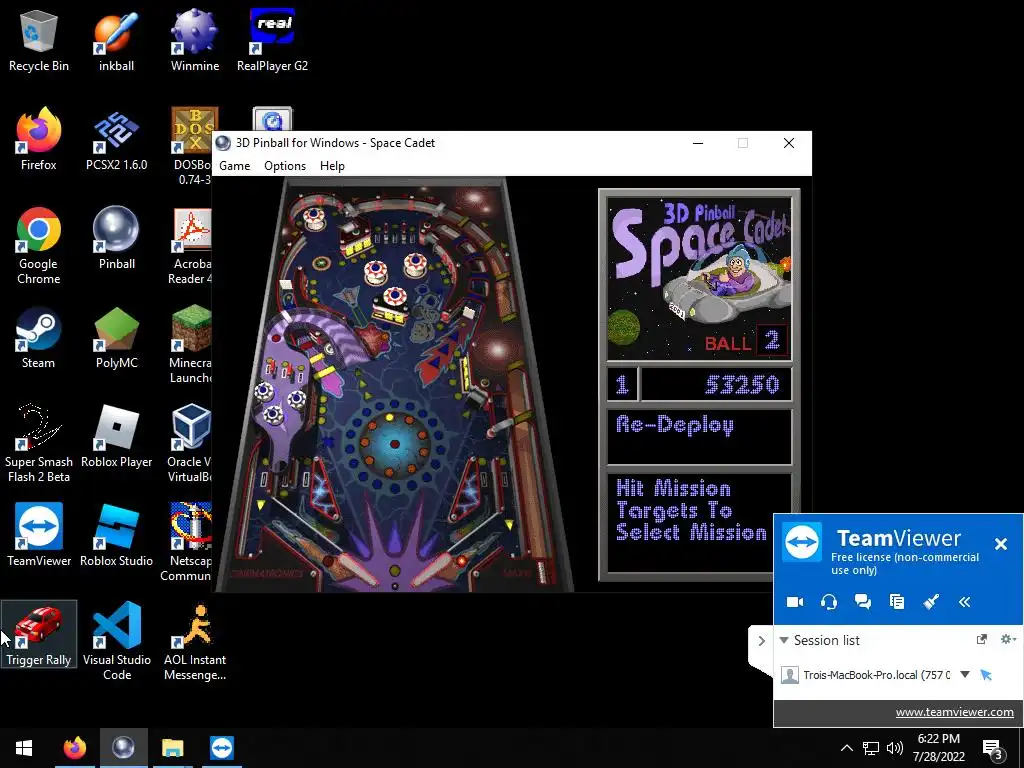
Task: Close the TeamViewer panel with X
Action: (1000, 544)
